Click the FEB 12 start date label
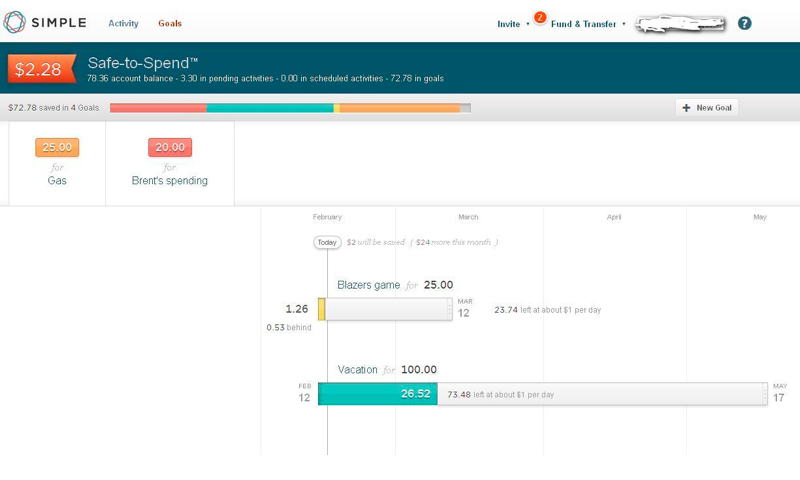This screenshot has height=480, width=800. click(304, 393)
